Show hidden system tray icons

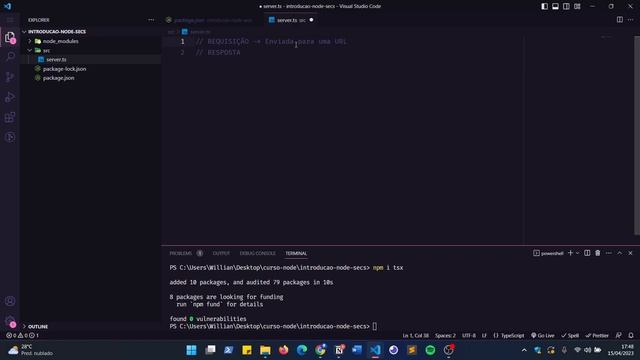524,350
